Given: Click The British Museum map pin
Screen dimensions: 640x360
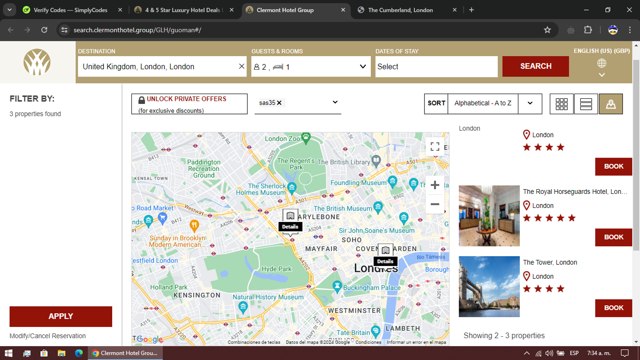Looking at the screenshot, I should (x=378, y=207).
